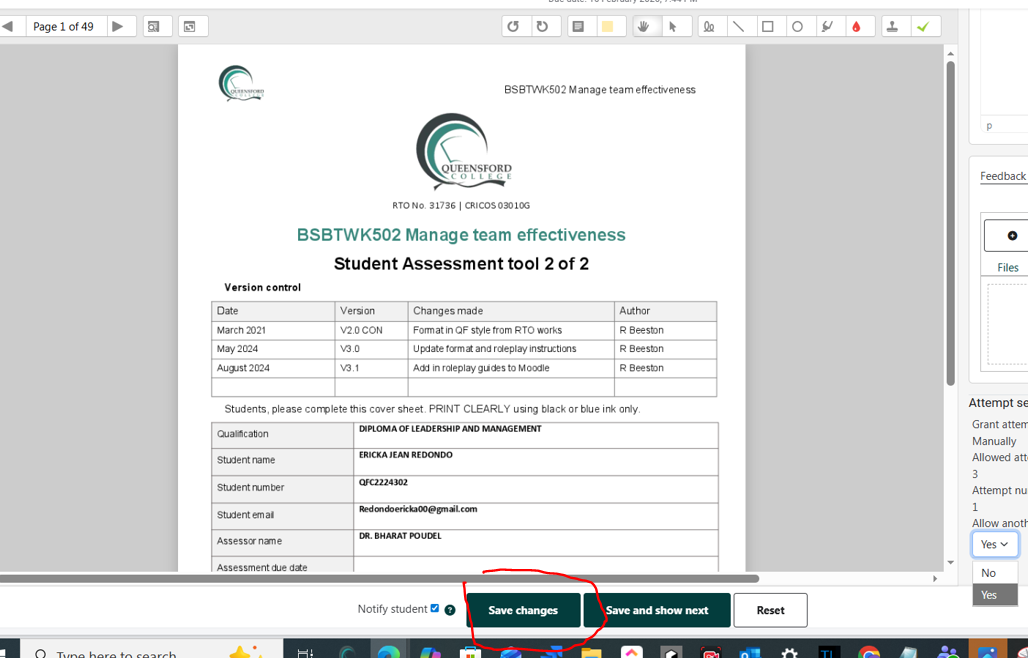The image size is (1028, 658).
Task: Select the add comment tool
Action: coord(578,26)
